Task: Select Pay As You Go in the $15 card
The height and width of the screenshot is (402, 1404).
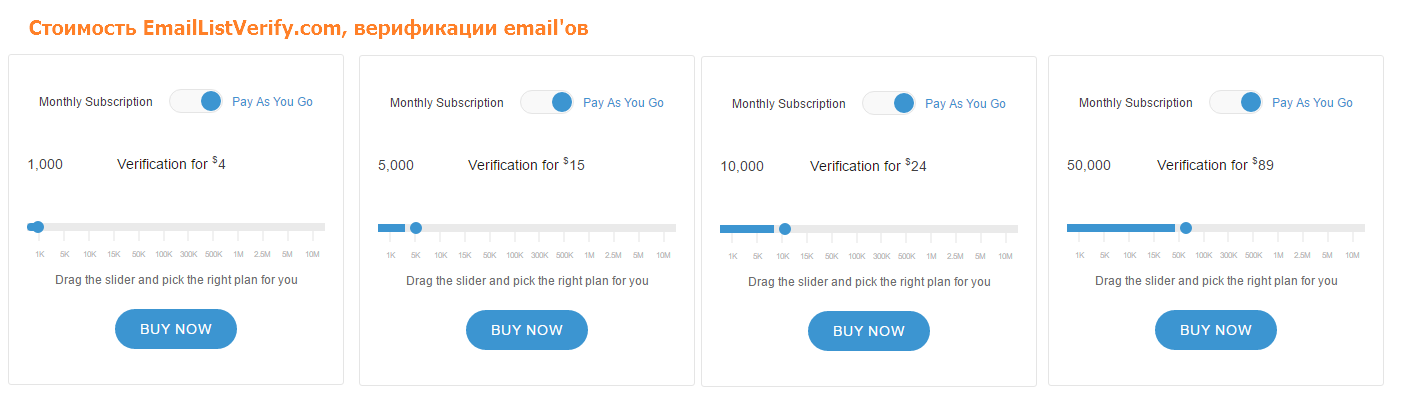Action: [623, 103]
